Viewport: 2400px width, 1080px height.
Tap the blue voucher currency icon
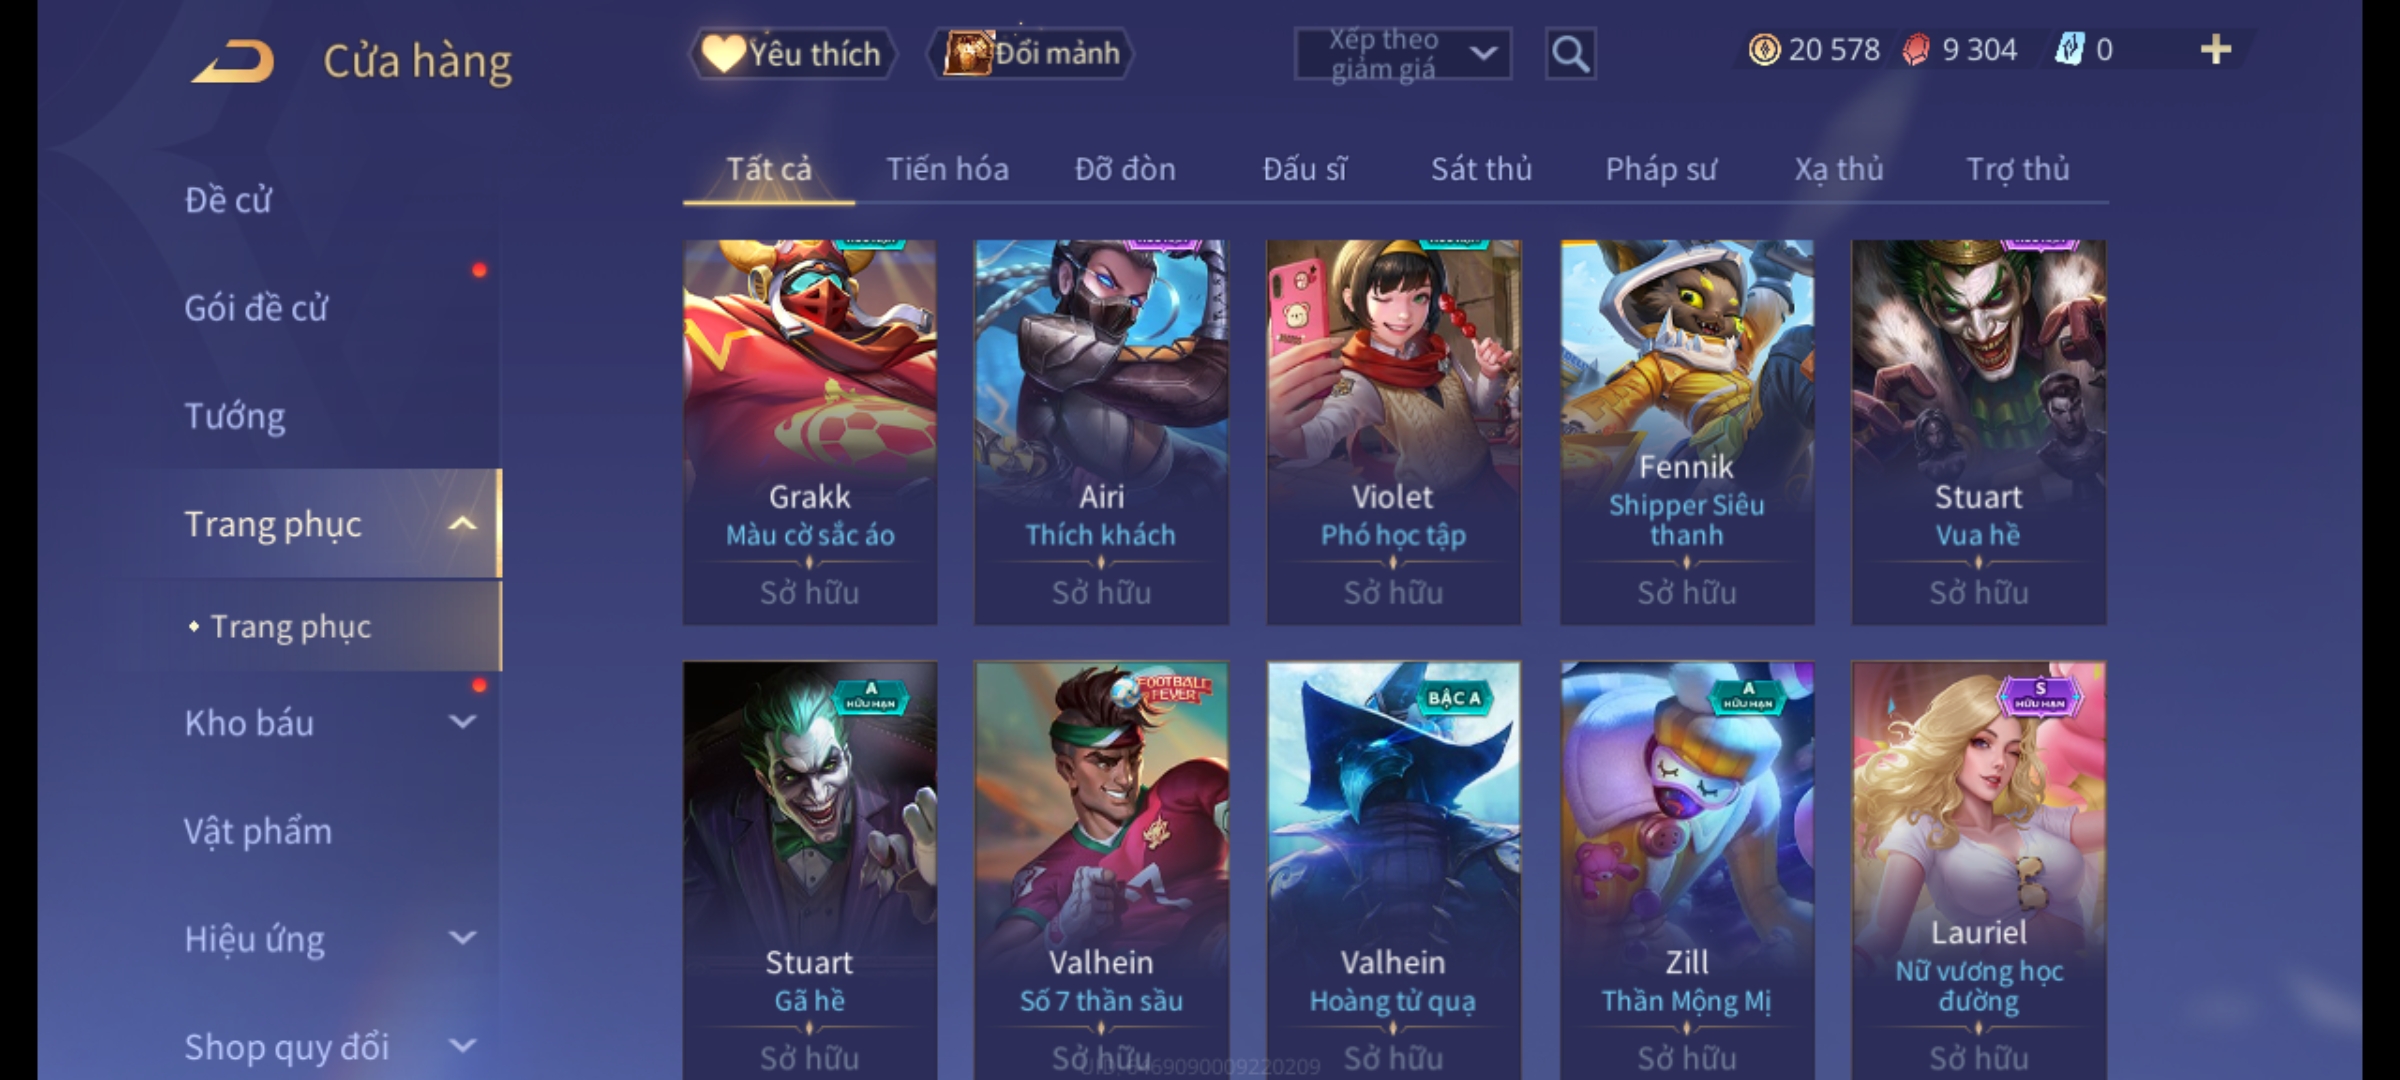click(2069, 49)
